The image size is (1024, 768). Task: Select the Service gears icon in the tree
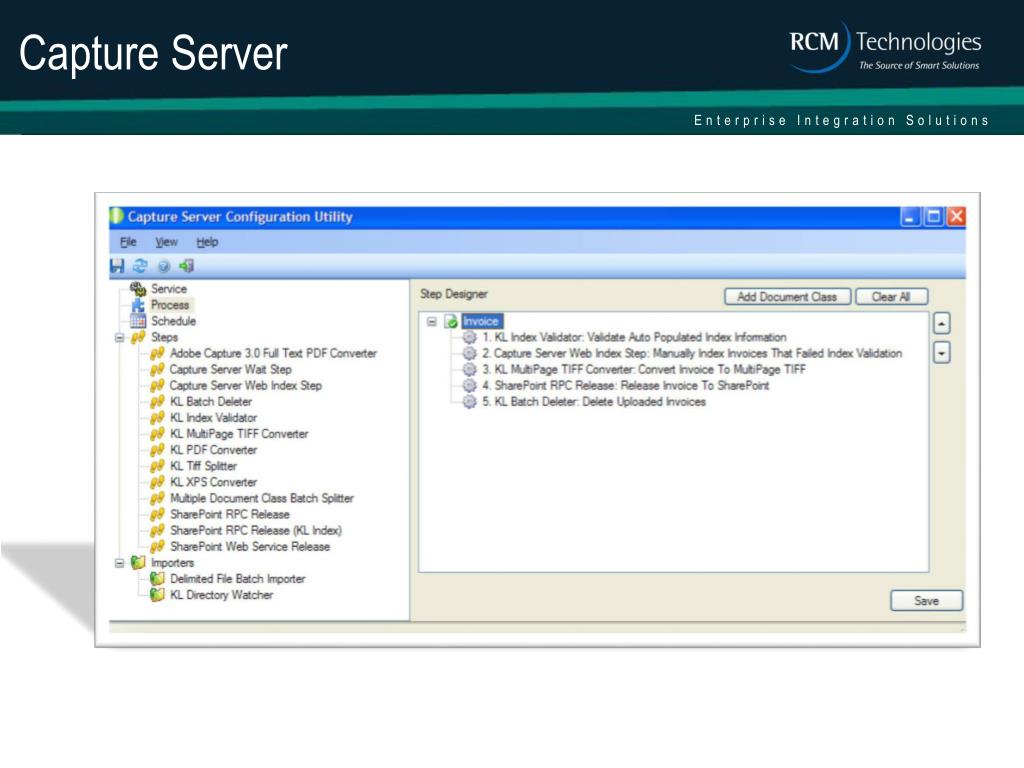(138, 289)
